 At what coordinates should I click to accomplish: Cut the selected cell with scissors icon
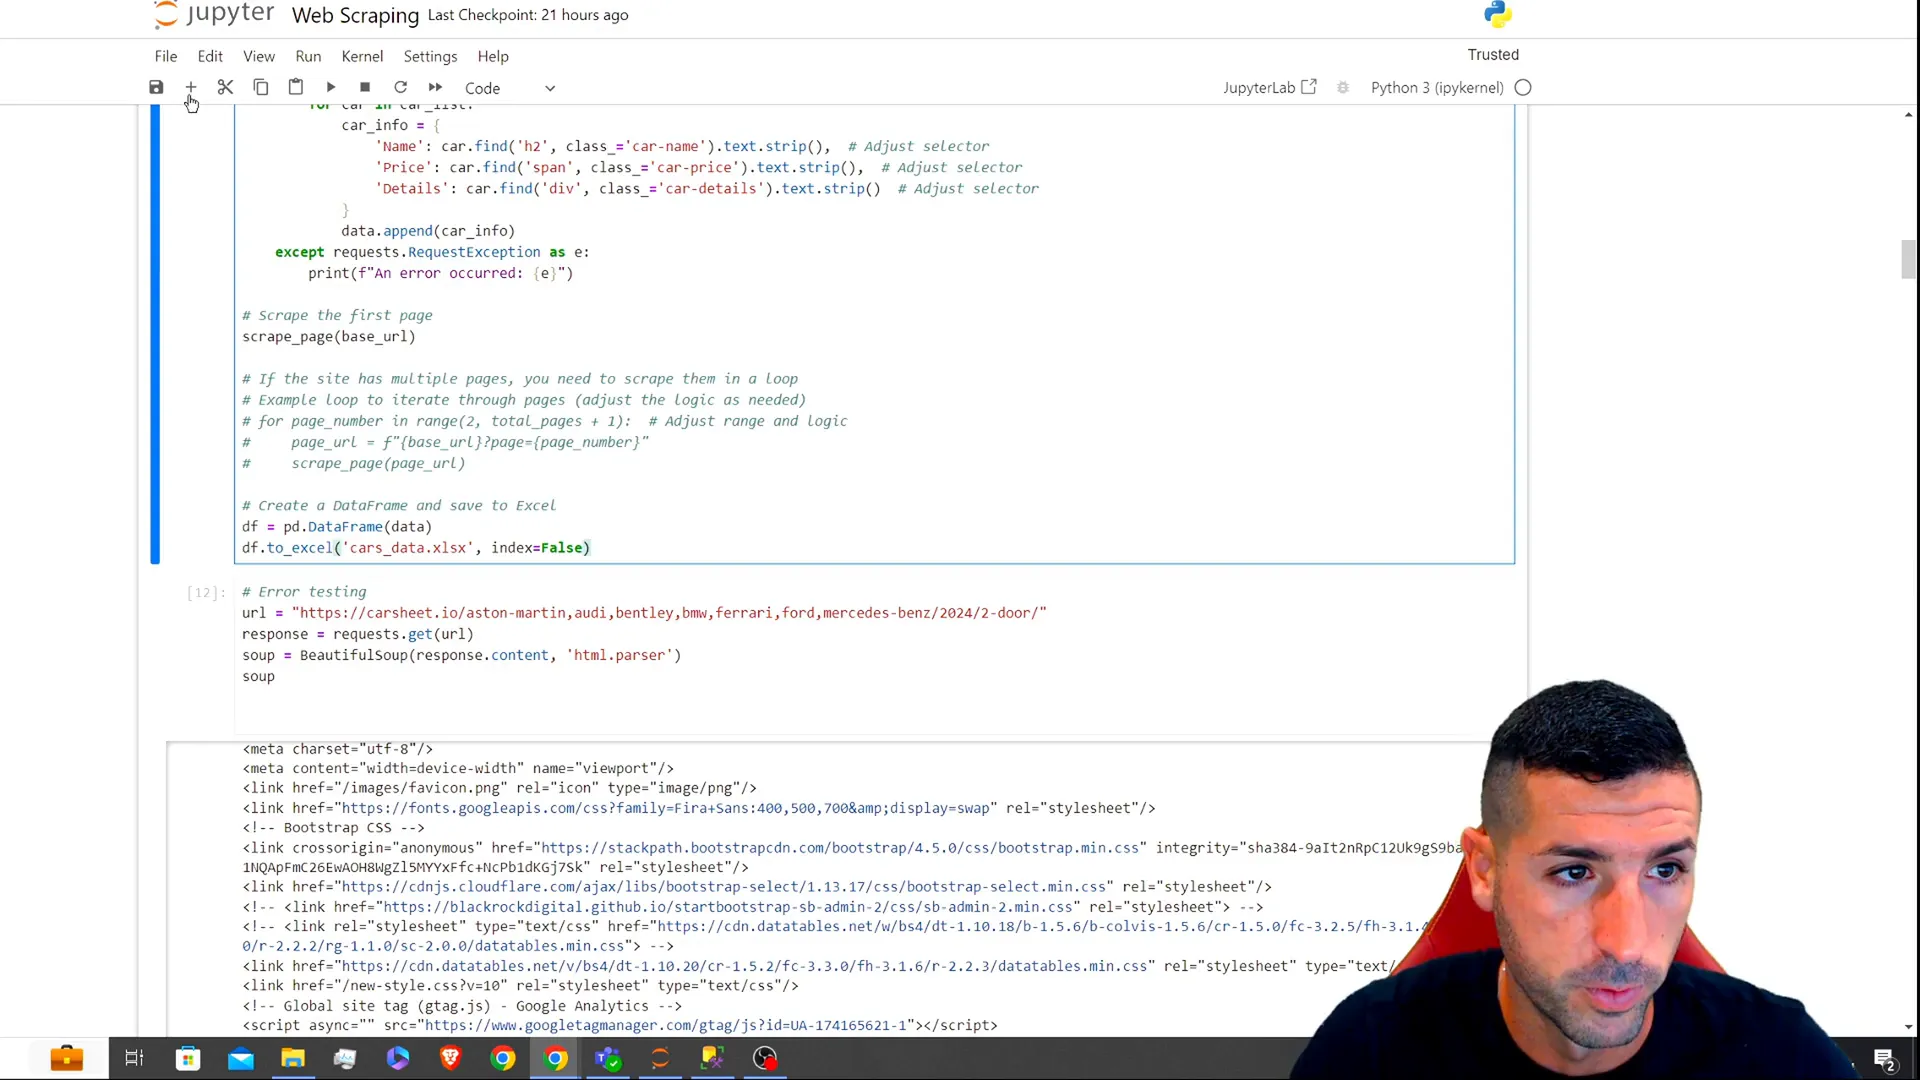pyautogui.click(x=225, y=88)
